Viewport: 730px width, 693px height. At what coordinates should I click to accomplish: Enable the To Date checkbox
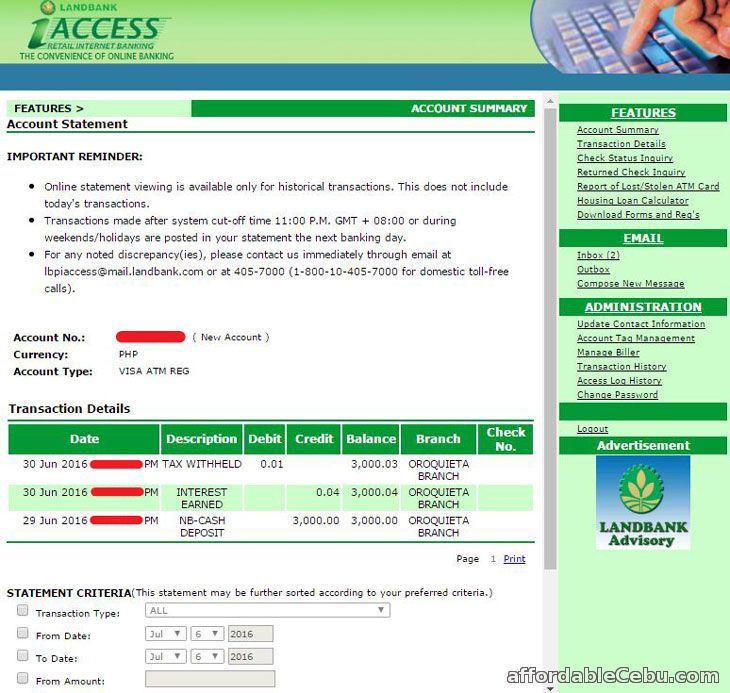[x=22, y=656]
